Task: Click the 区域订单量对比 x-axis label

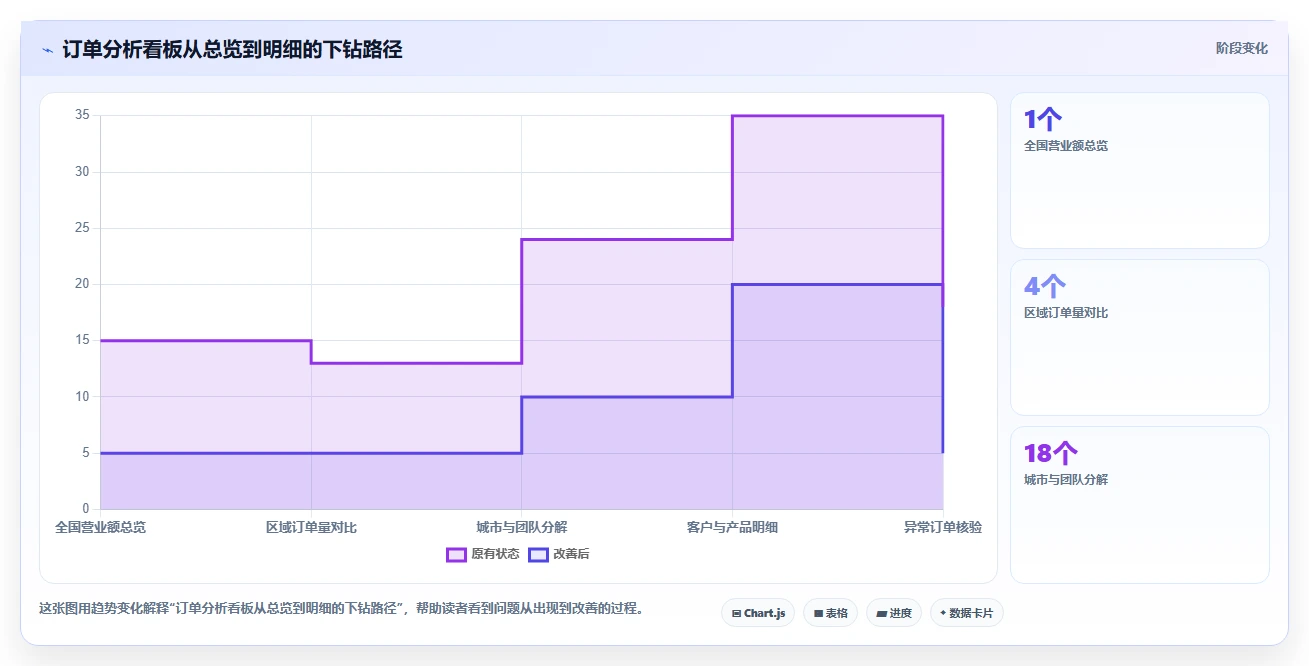Action: 311,527
